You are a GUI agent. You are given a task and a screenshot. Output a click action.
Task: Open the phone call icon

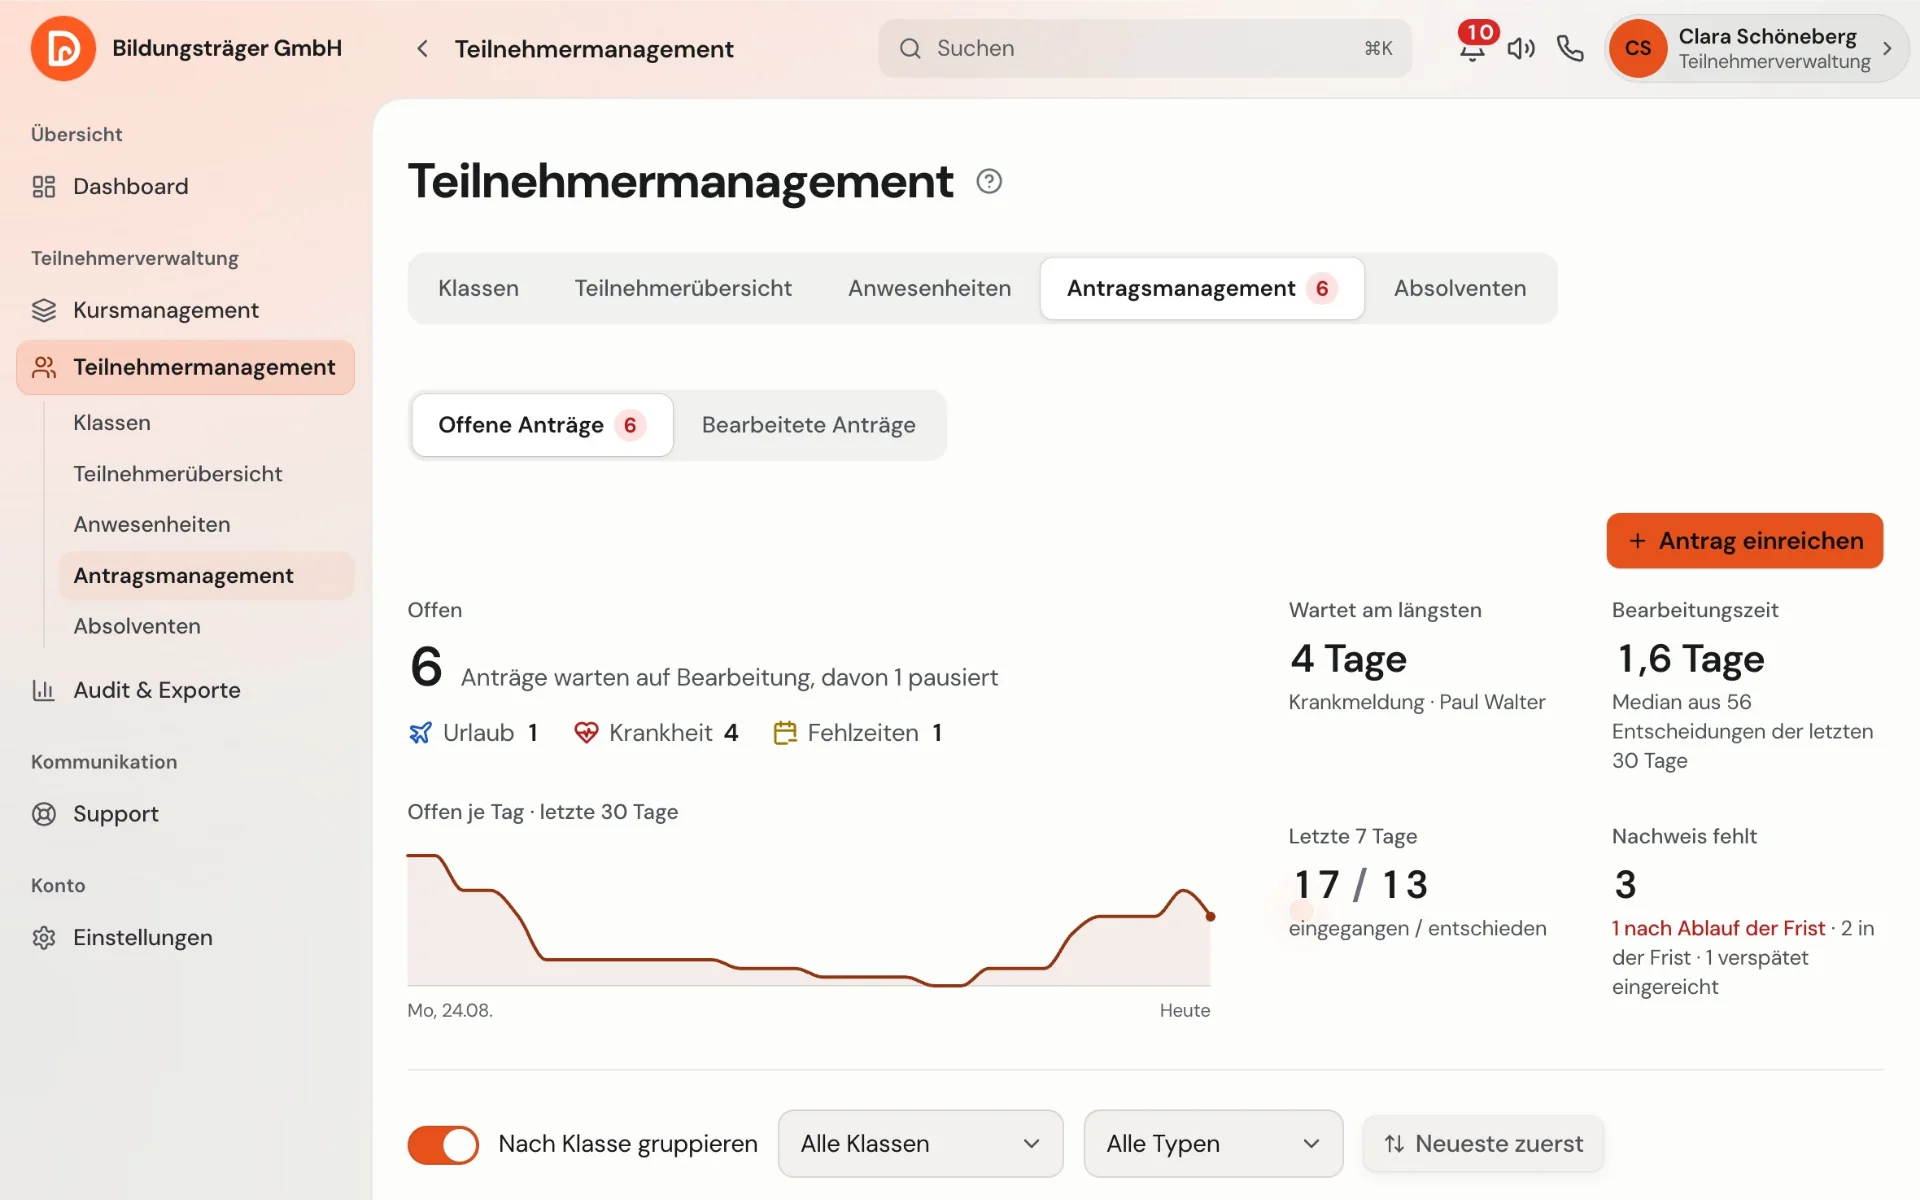tap(1570, 48)
